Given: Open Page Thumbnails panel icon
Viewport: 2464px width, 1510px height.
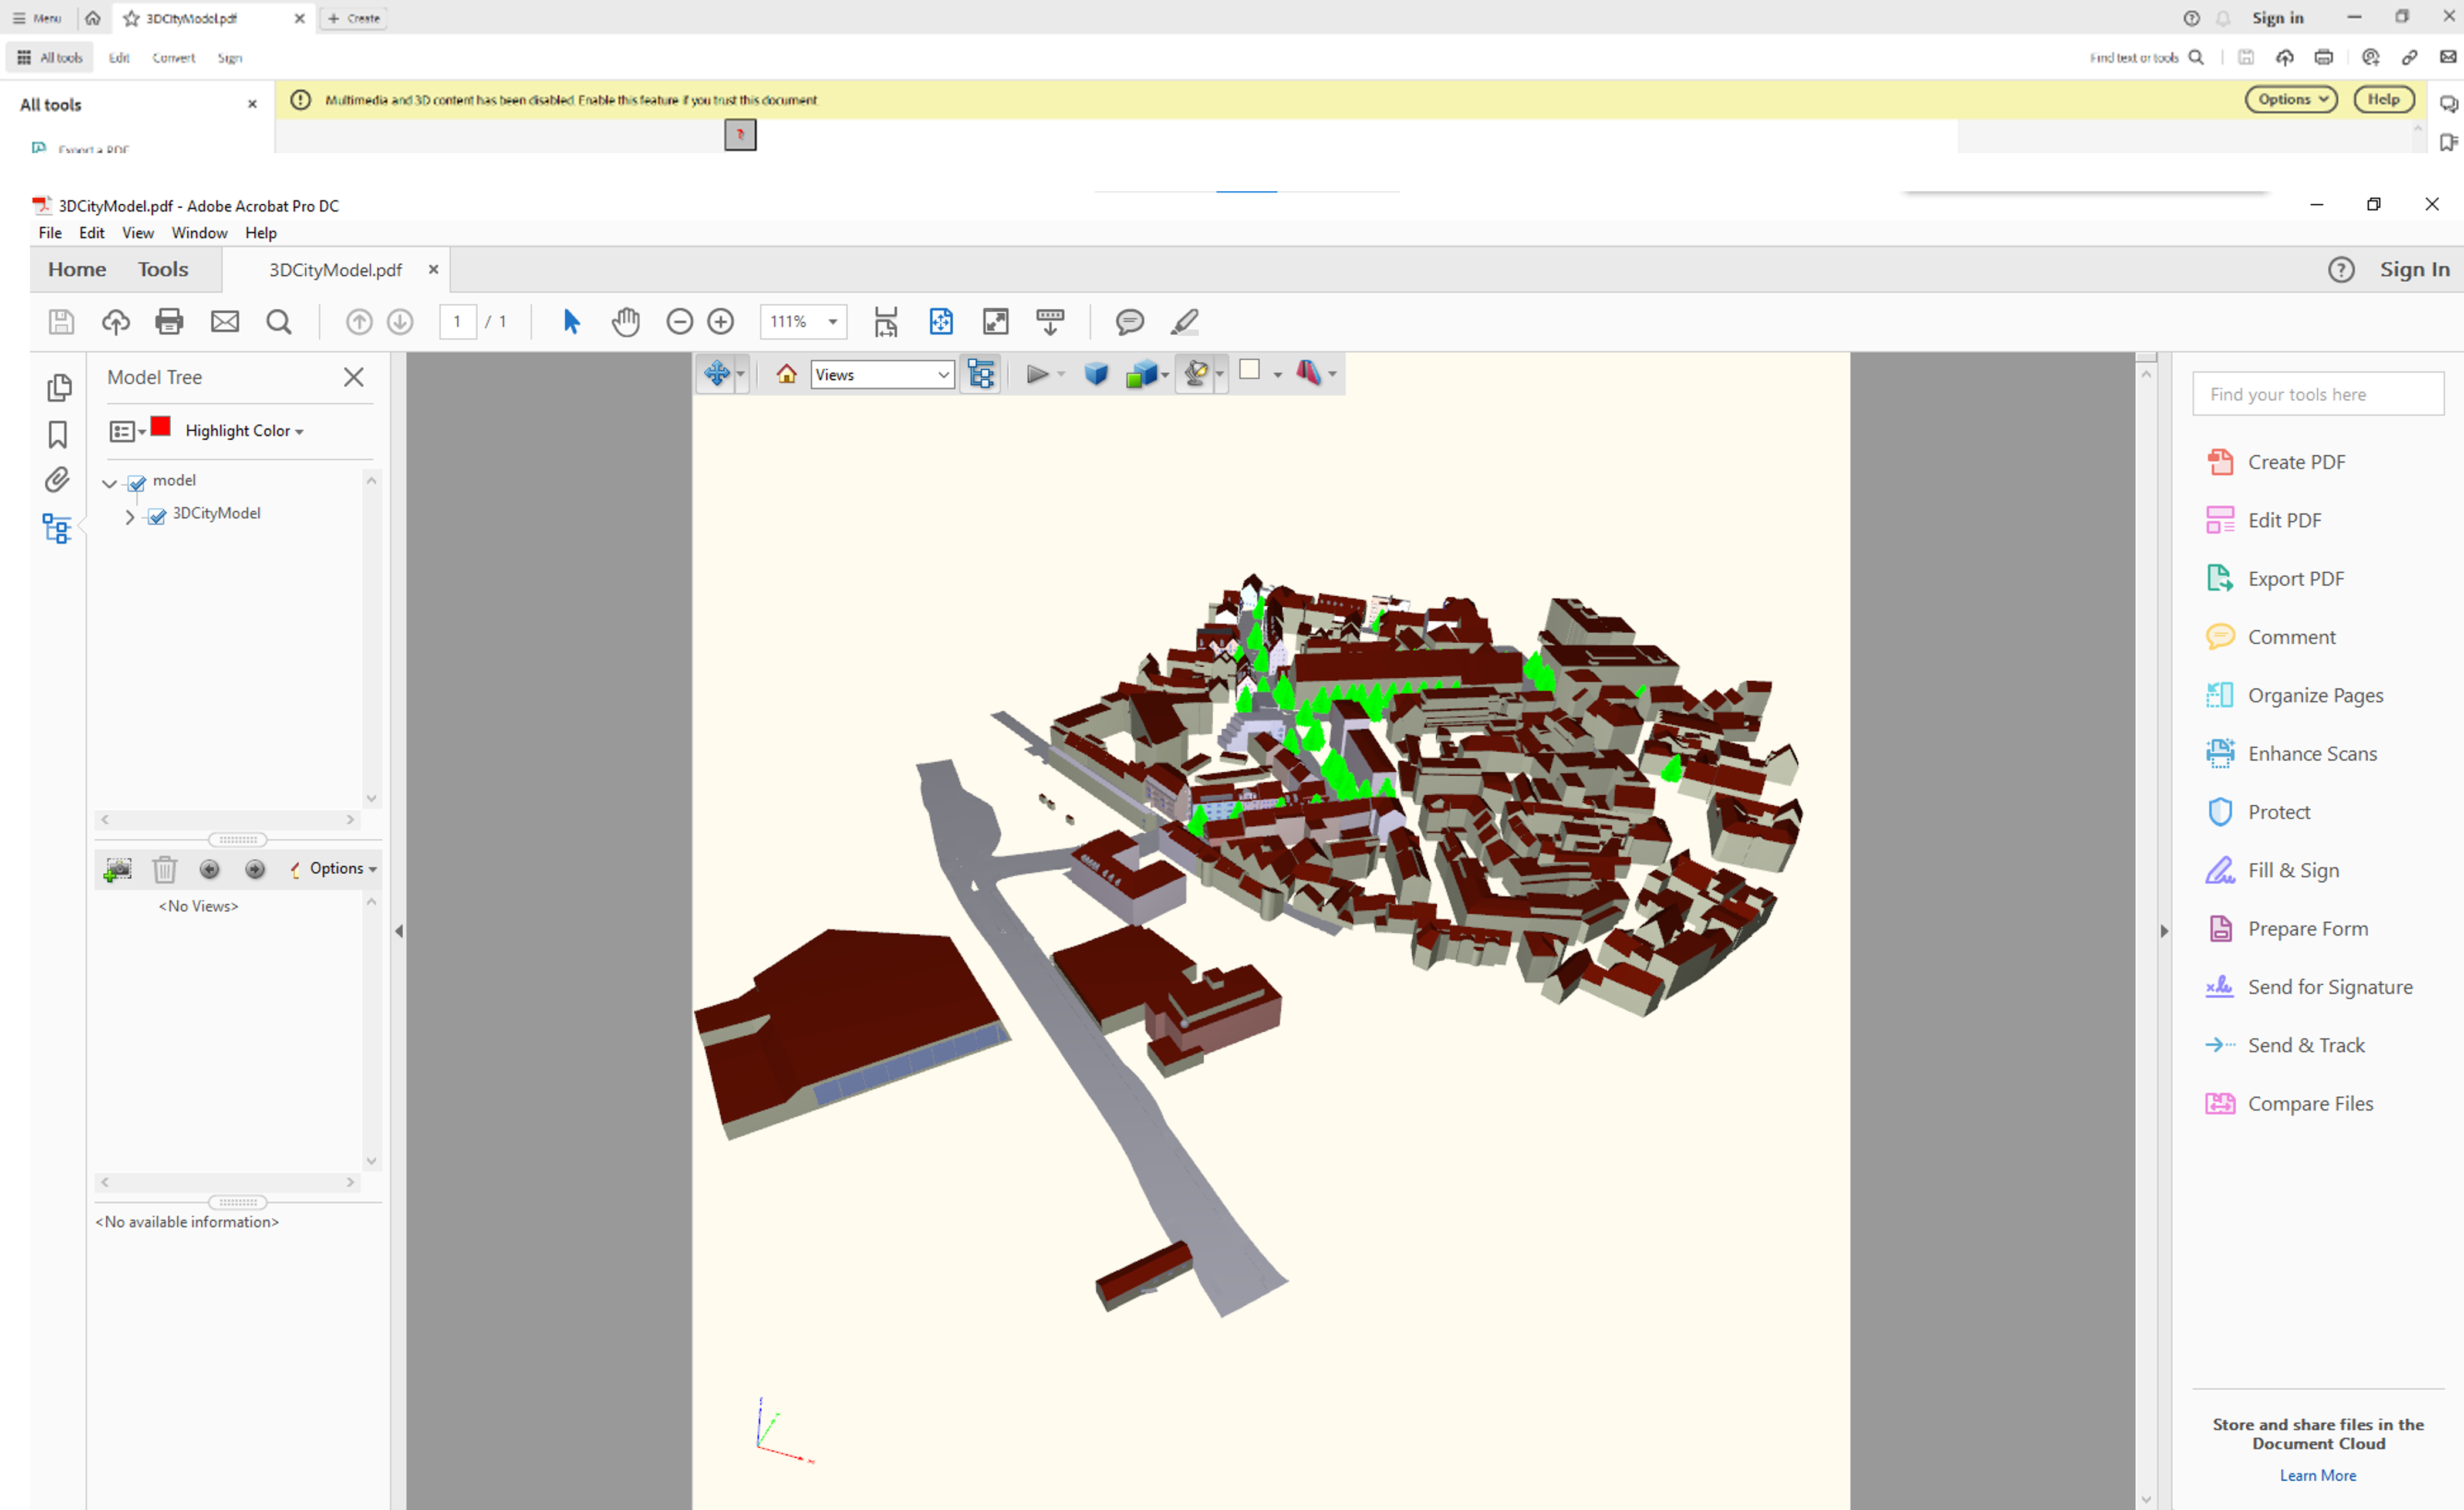Looking at the screenshot, I should 59,387.
